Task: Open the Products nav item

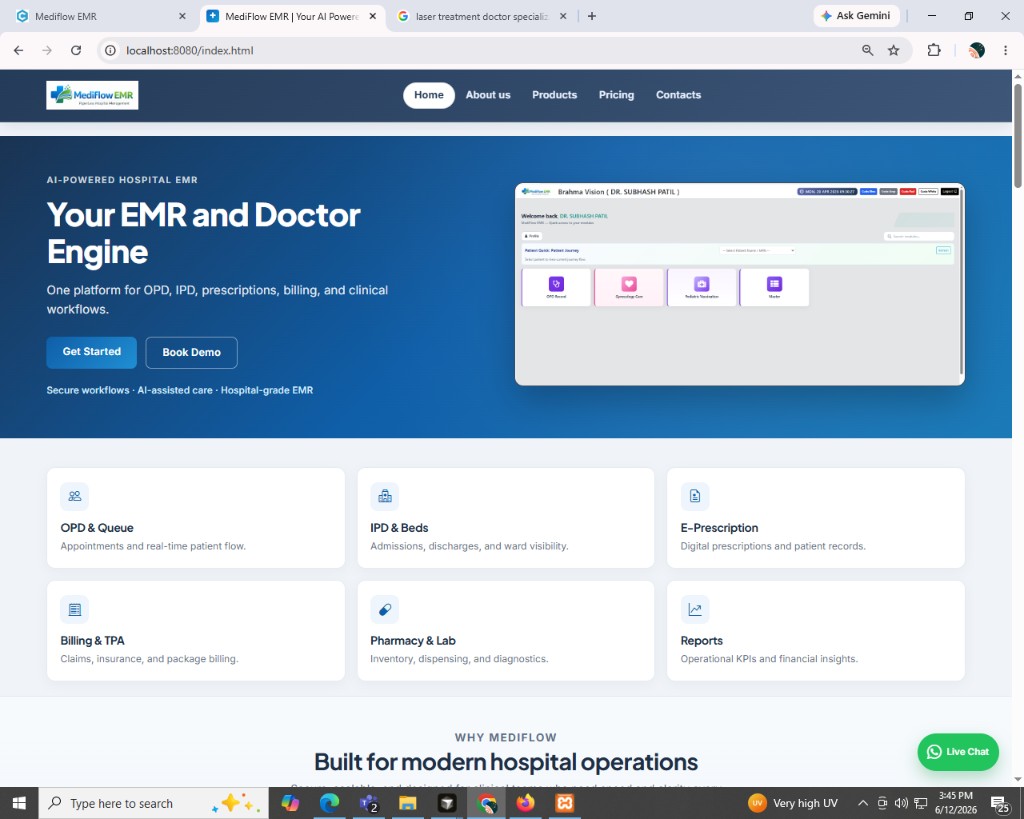Action: click(x=554, y=95)
